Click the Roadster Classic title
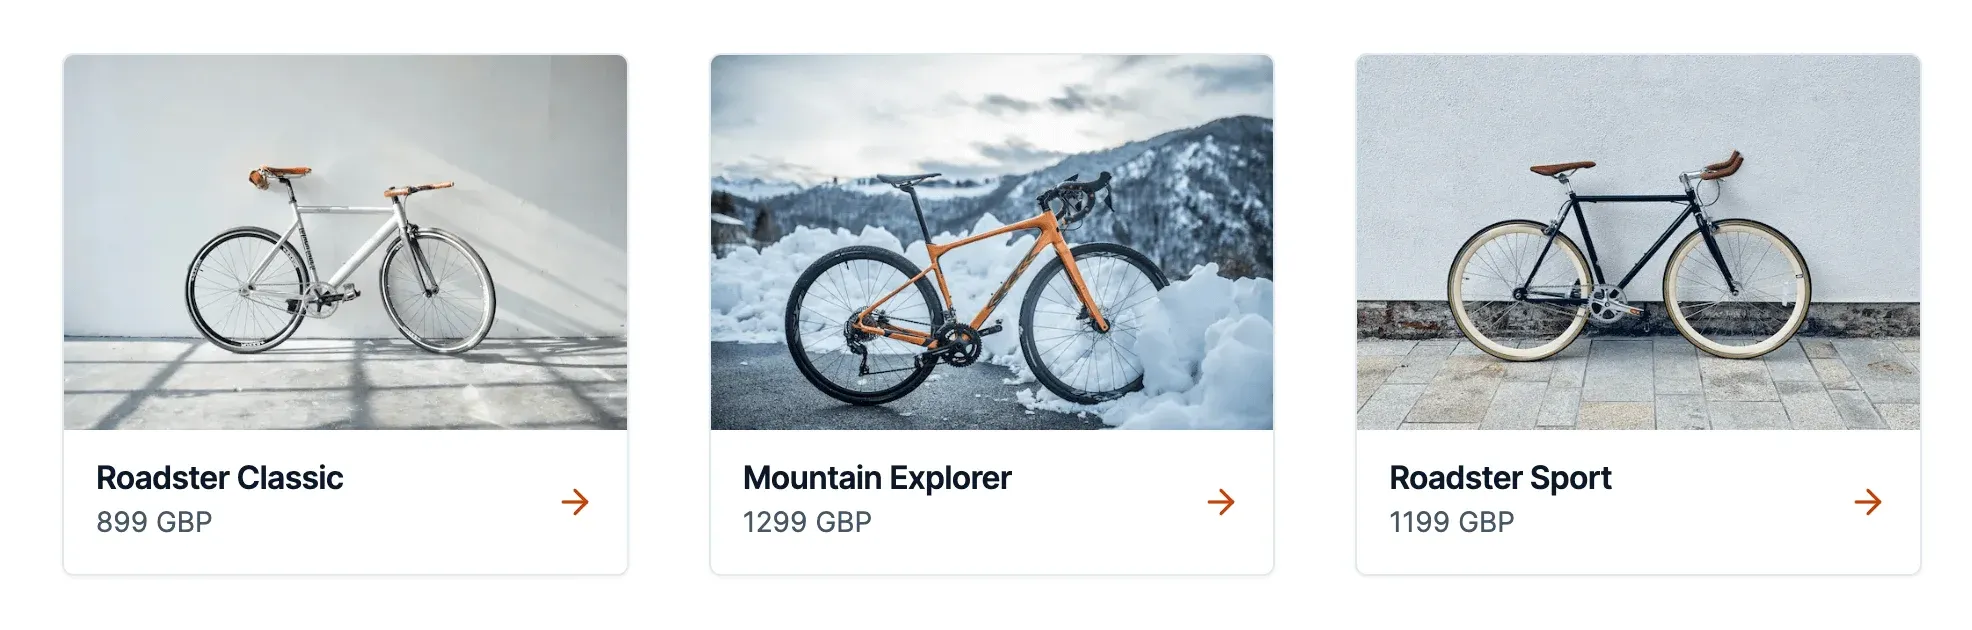 220,478
